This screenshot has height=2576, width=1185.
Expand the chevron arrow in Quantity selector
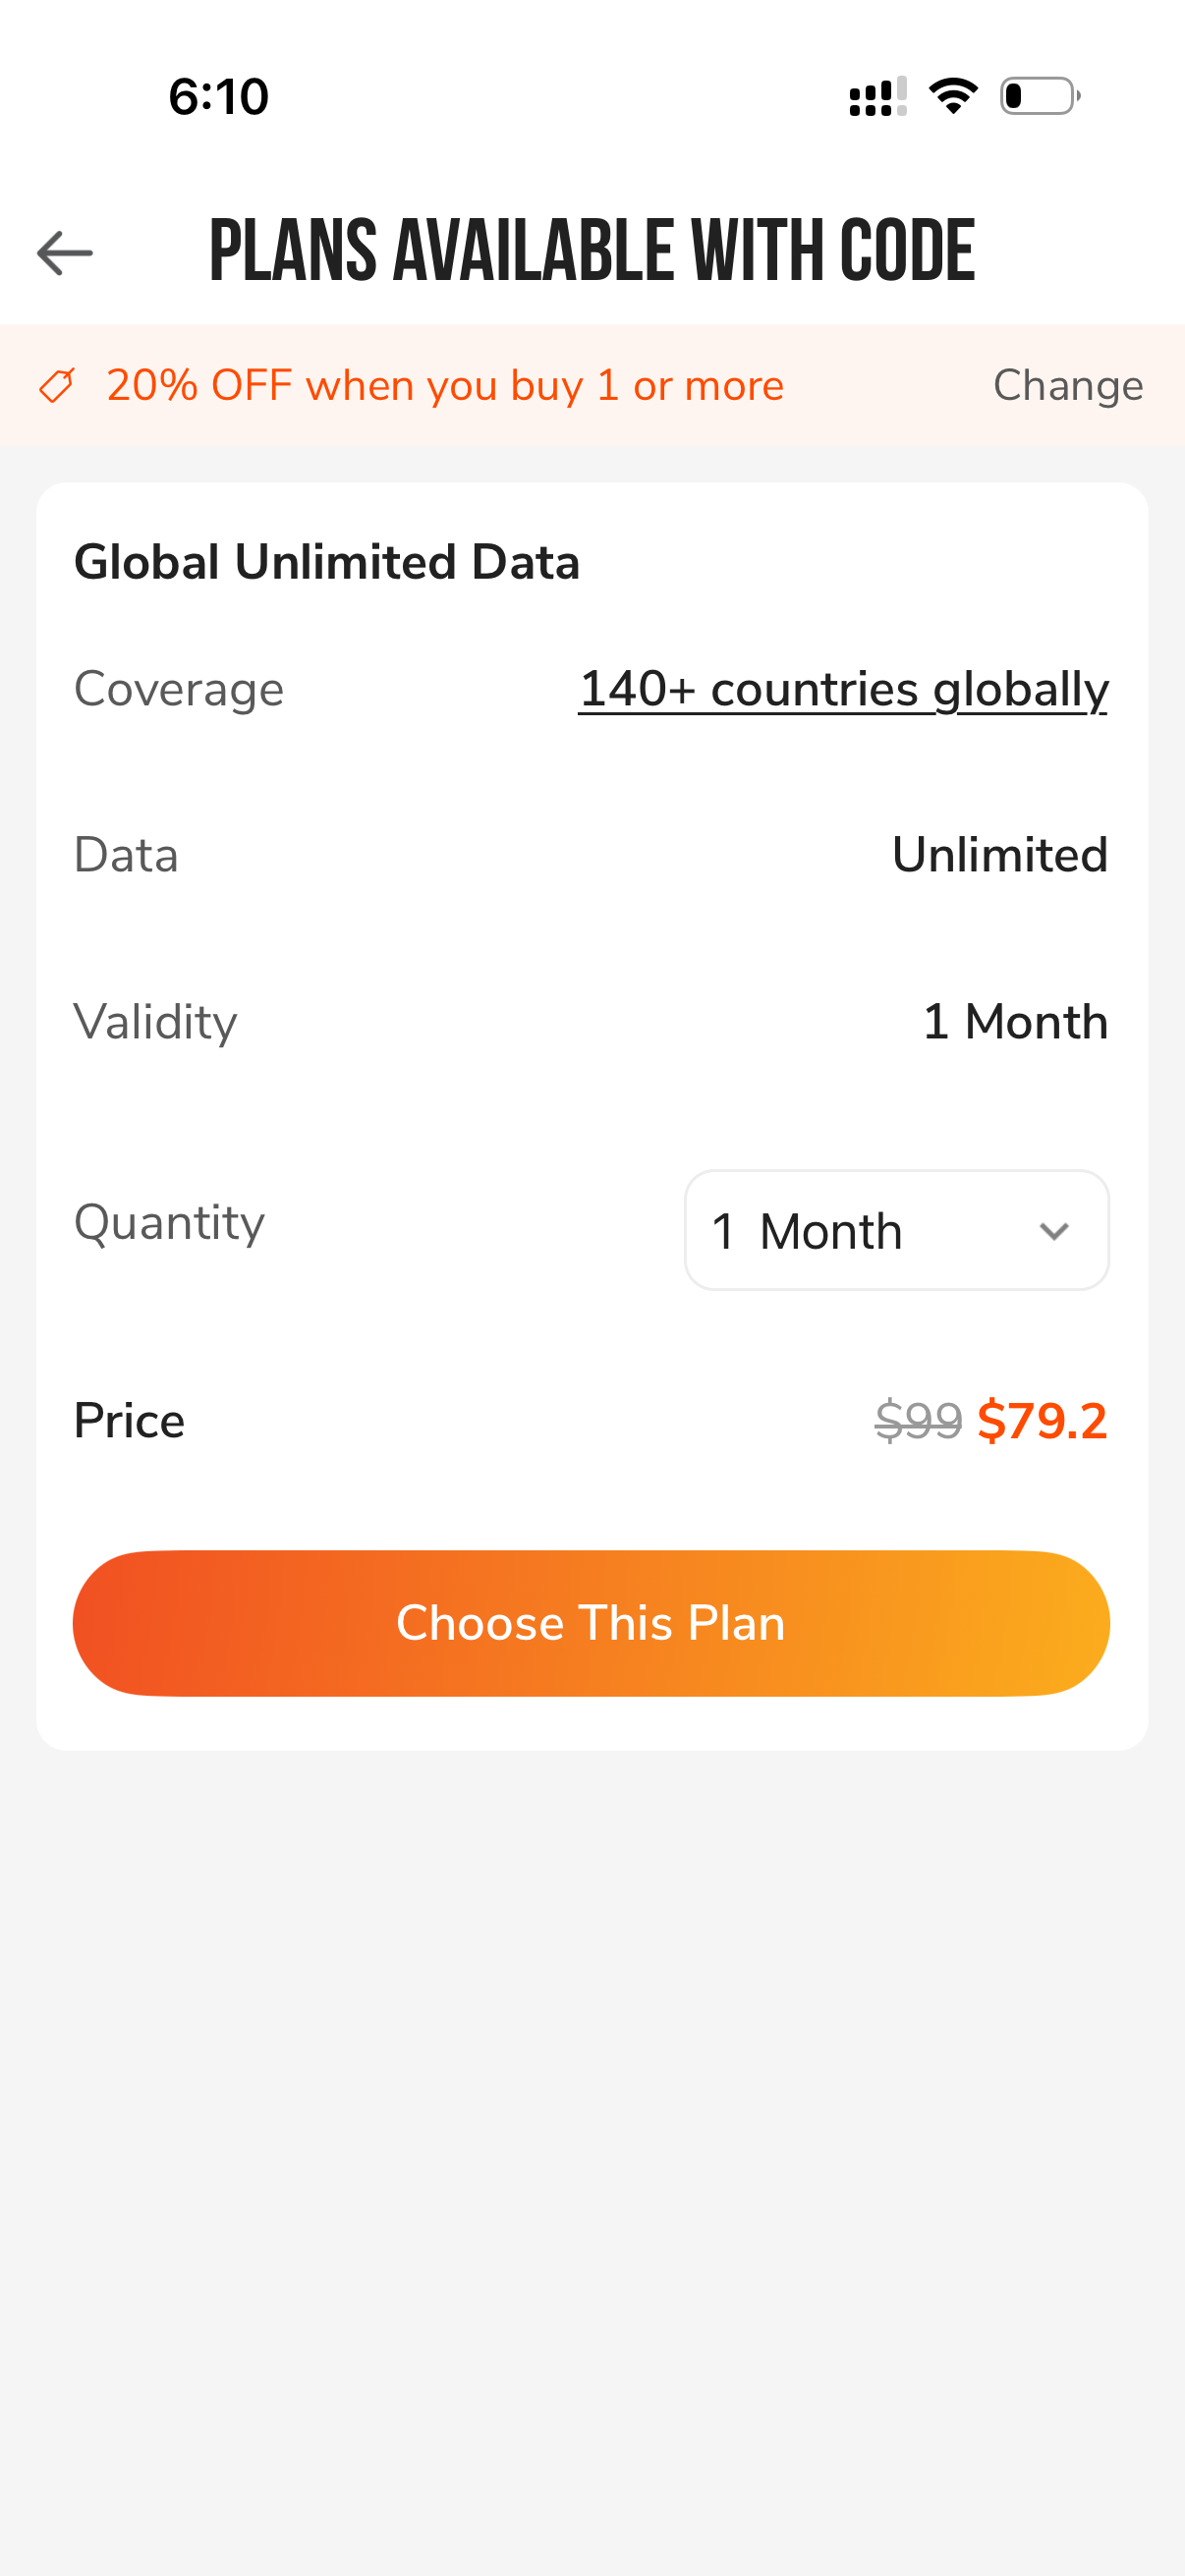[x=1054, y=1231]
